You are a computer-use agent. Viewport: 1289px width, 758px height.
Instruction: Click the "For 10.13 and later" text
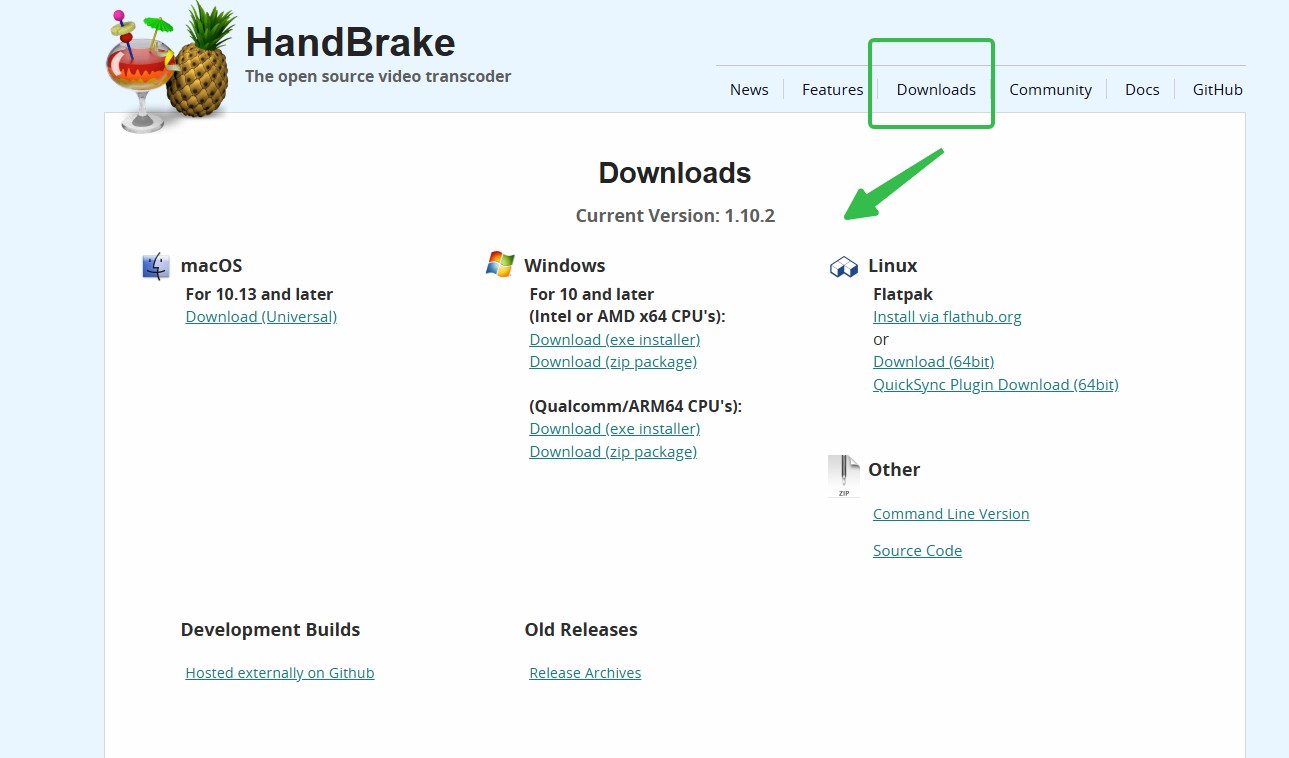[259, 295]
